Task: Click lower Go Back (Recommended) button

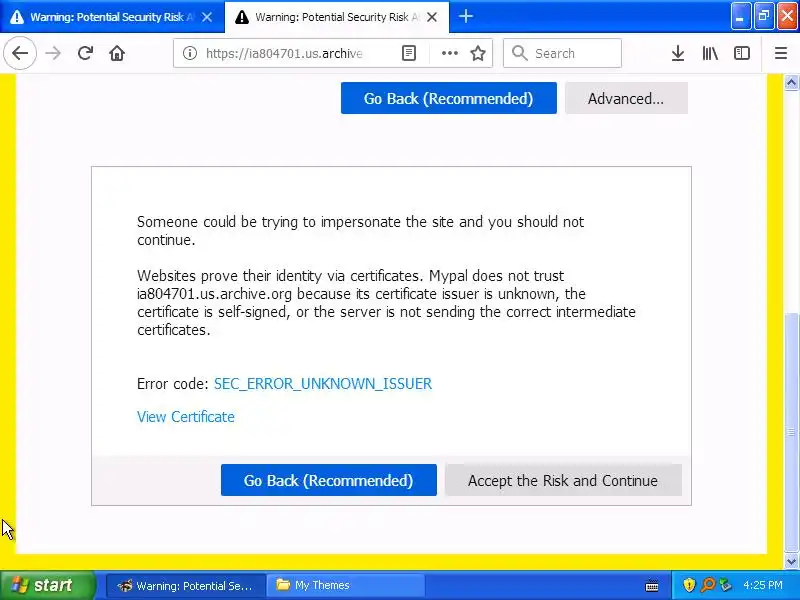Action: point(329,480)
